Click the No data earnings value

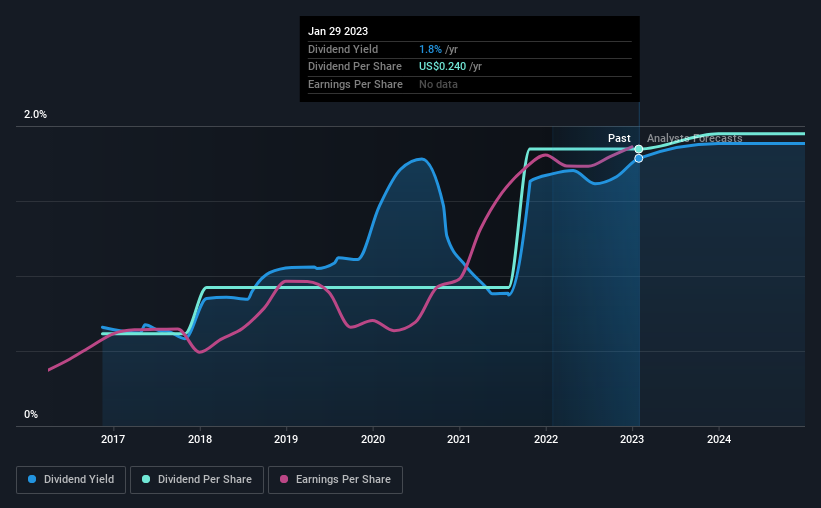pos(438,84)
